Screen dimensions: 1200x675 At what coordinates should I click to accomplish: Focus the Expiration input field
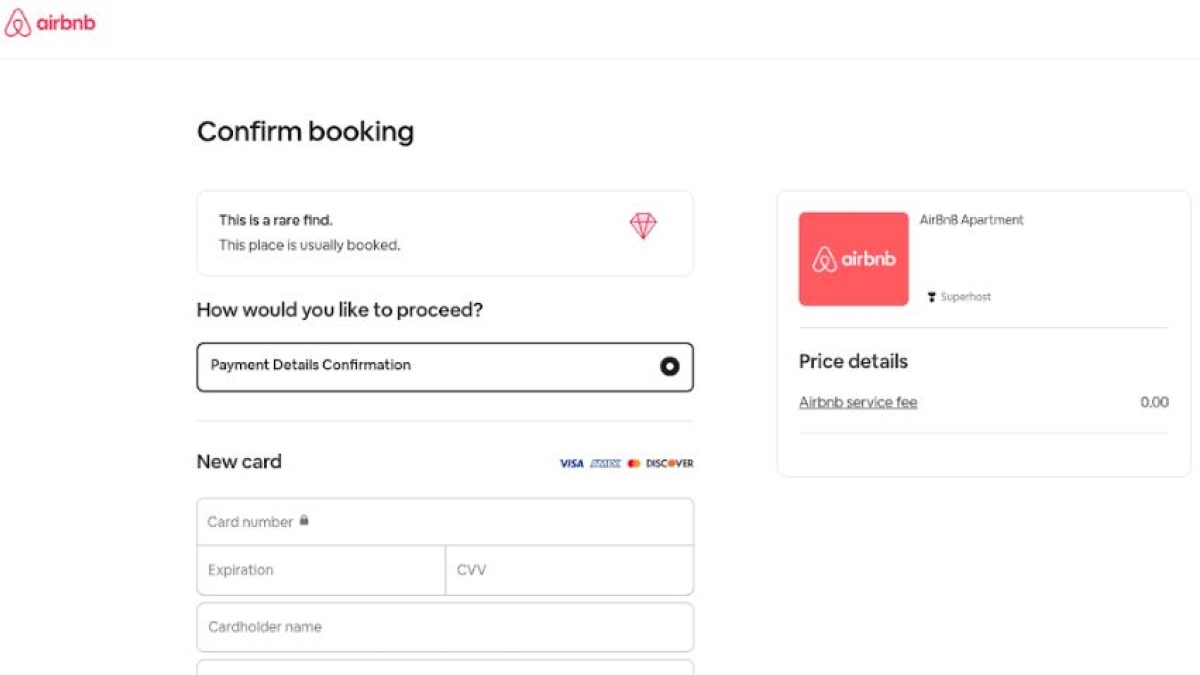pyautogui.click(x=321, y=570)
